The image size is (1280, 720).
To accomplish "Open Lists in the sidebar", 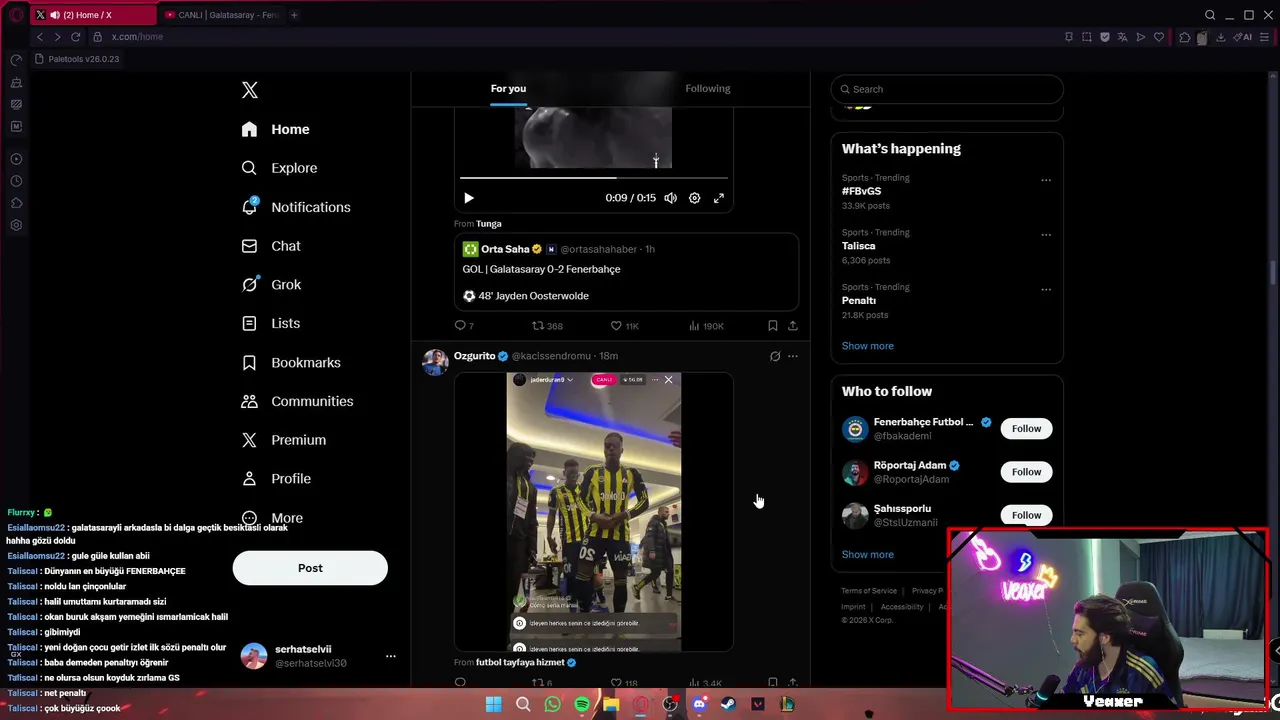I will point(271,323).
